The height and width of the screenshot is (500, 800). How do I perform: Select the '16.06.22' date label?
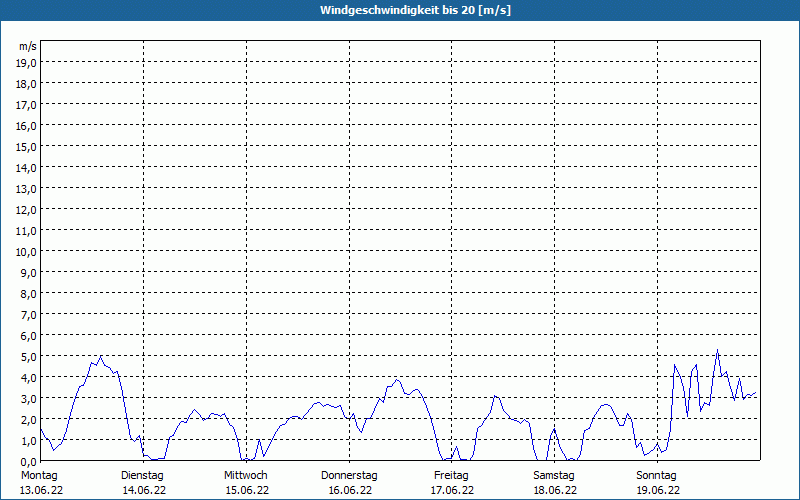click(350, 490)
